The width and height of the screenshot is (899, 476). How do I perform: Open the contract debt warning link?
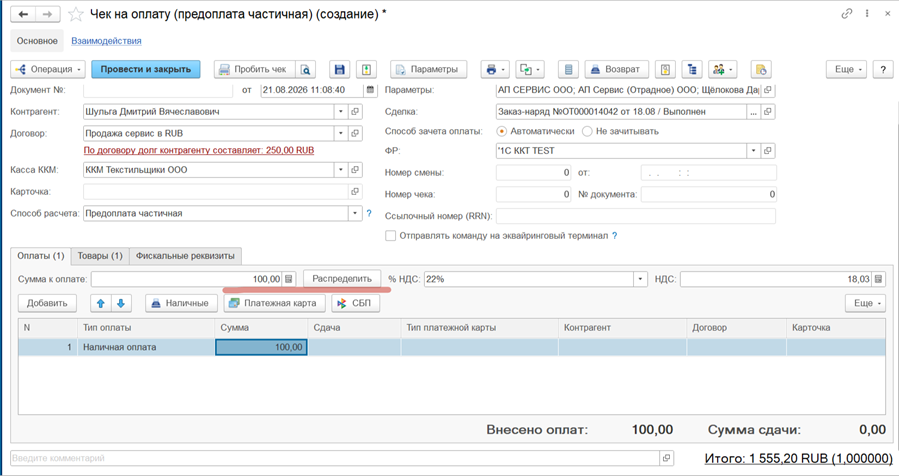point(199,150)
